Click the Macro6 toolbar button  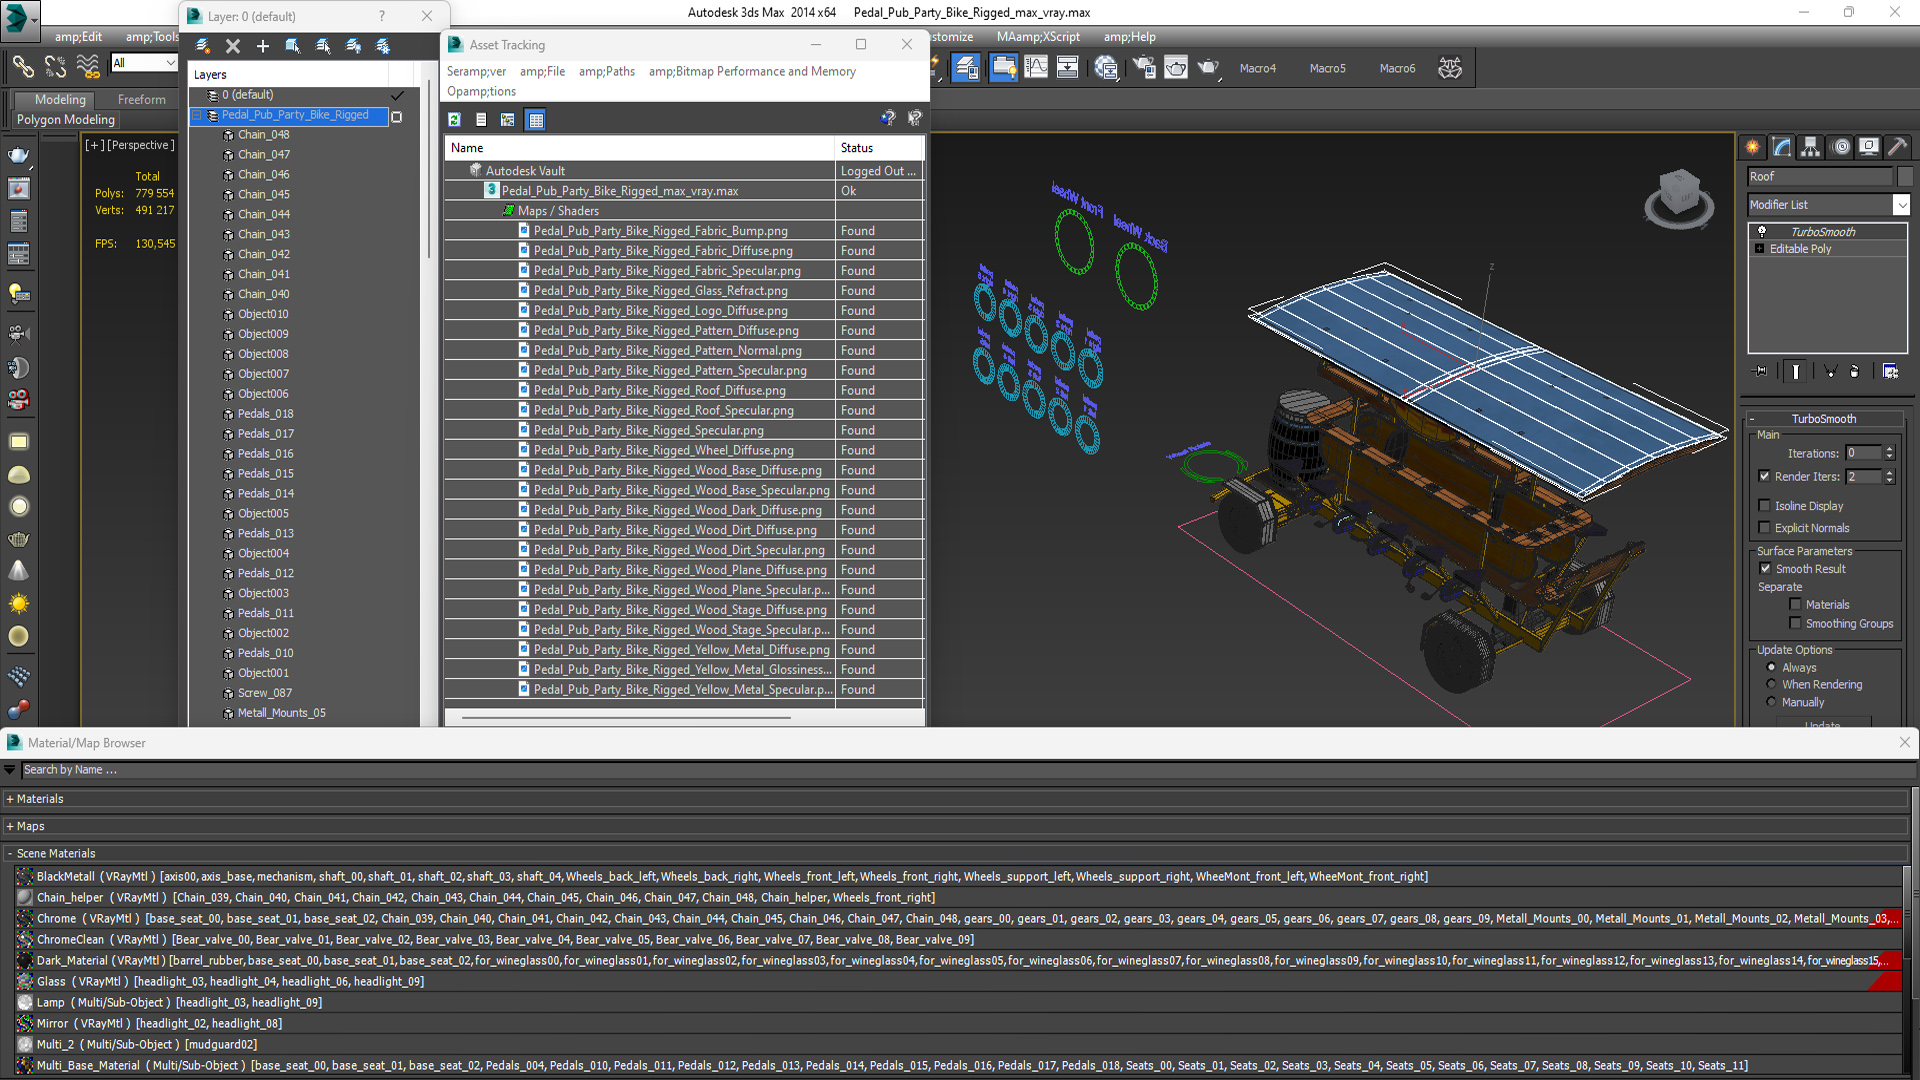tap(1398, 68)
